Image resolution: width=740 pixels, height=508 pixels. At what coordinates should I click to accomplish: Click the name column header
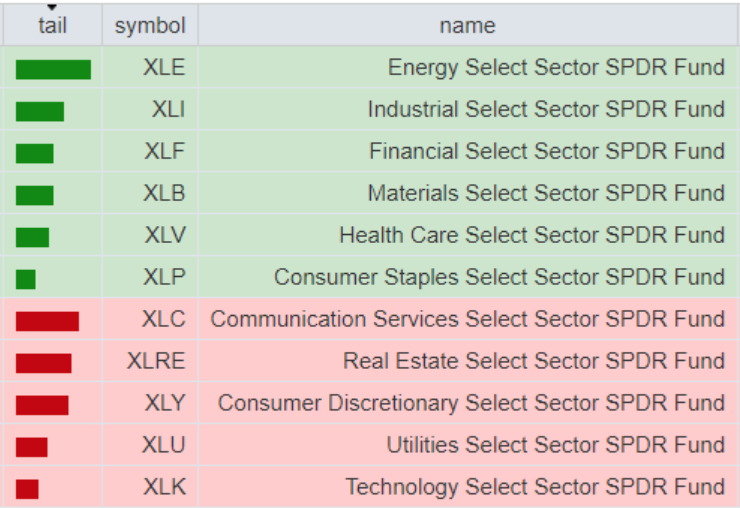(x=467, y=25)
